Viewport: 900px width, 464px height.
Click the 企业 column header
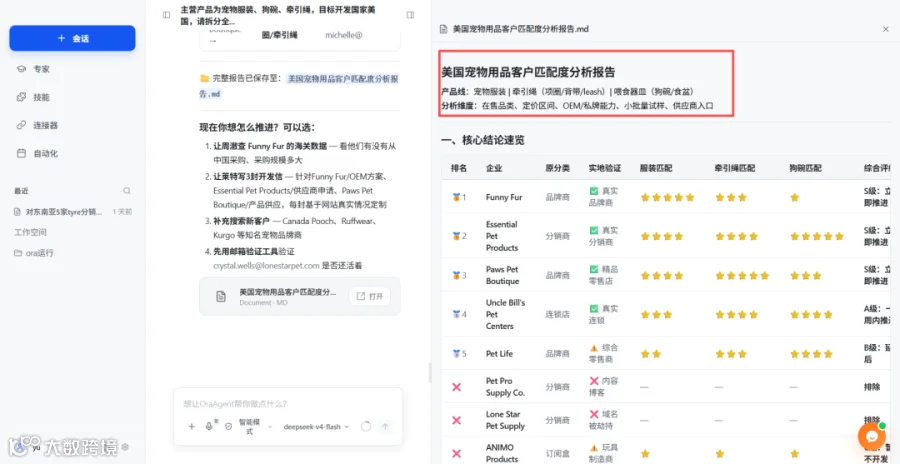click(x=494, y=168)
